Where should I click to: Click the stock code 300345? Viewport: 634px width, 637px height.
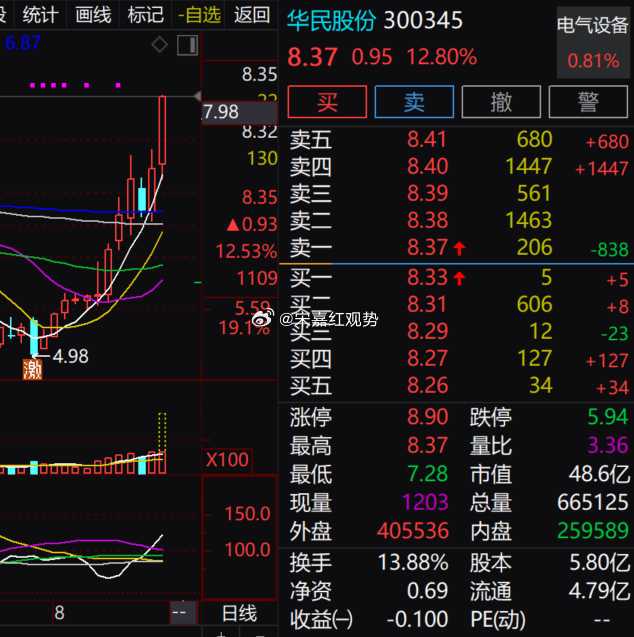(x=423, y=20)
